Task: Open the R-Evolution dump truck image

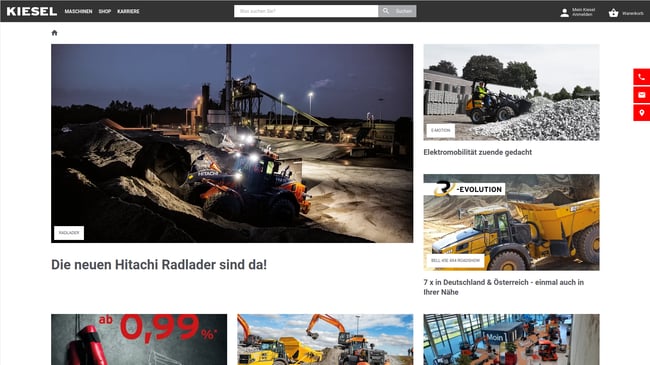Action: (512, 222)
